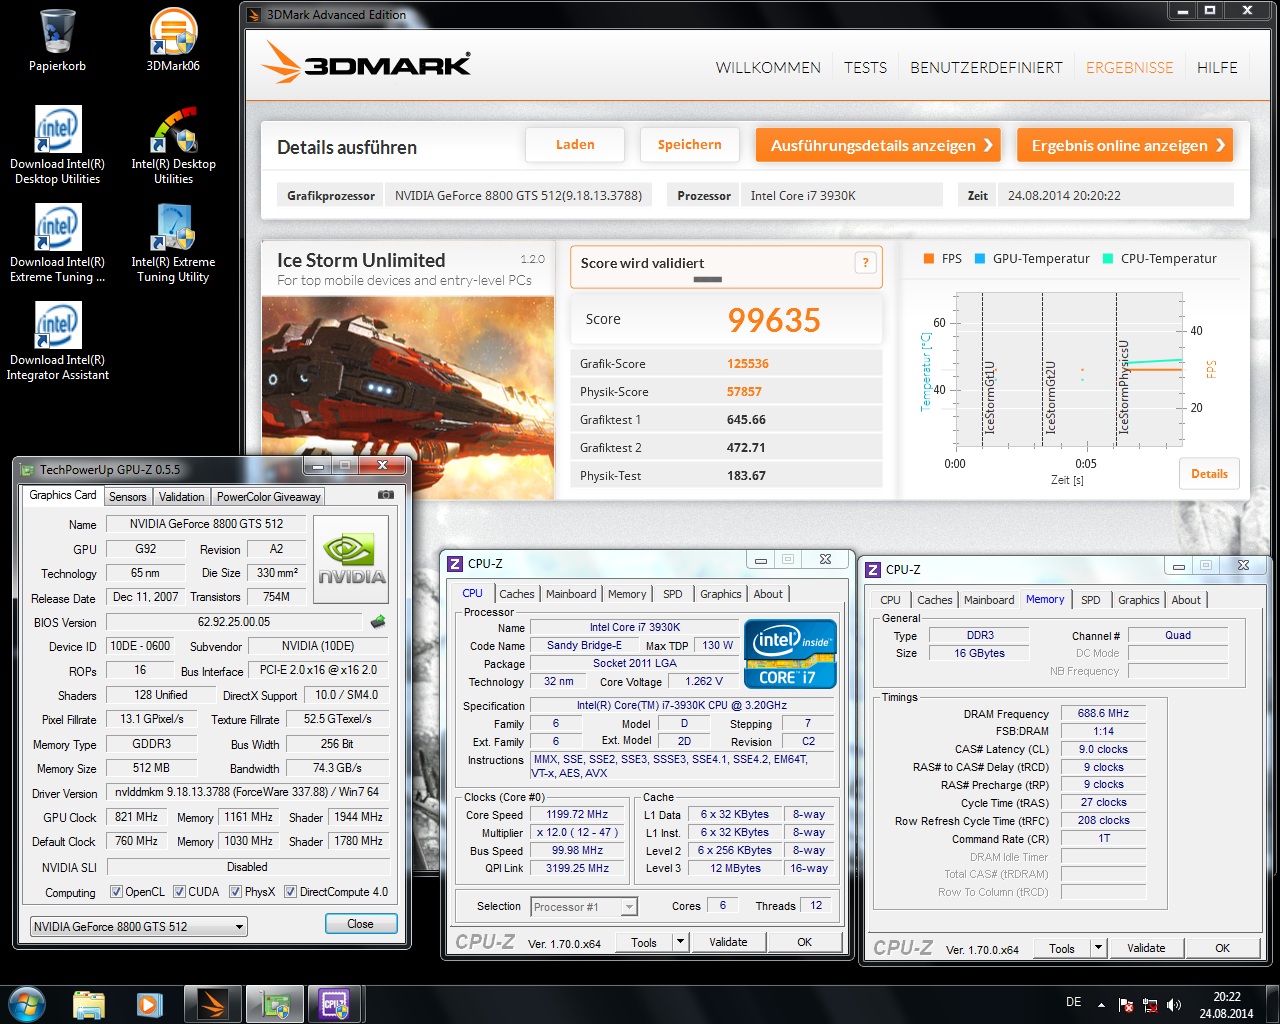Screen dimensions: 1280x1024
Task: Open the Tools dropdown arrow in CPU-Z CPU window
Action: pos(680,942)
